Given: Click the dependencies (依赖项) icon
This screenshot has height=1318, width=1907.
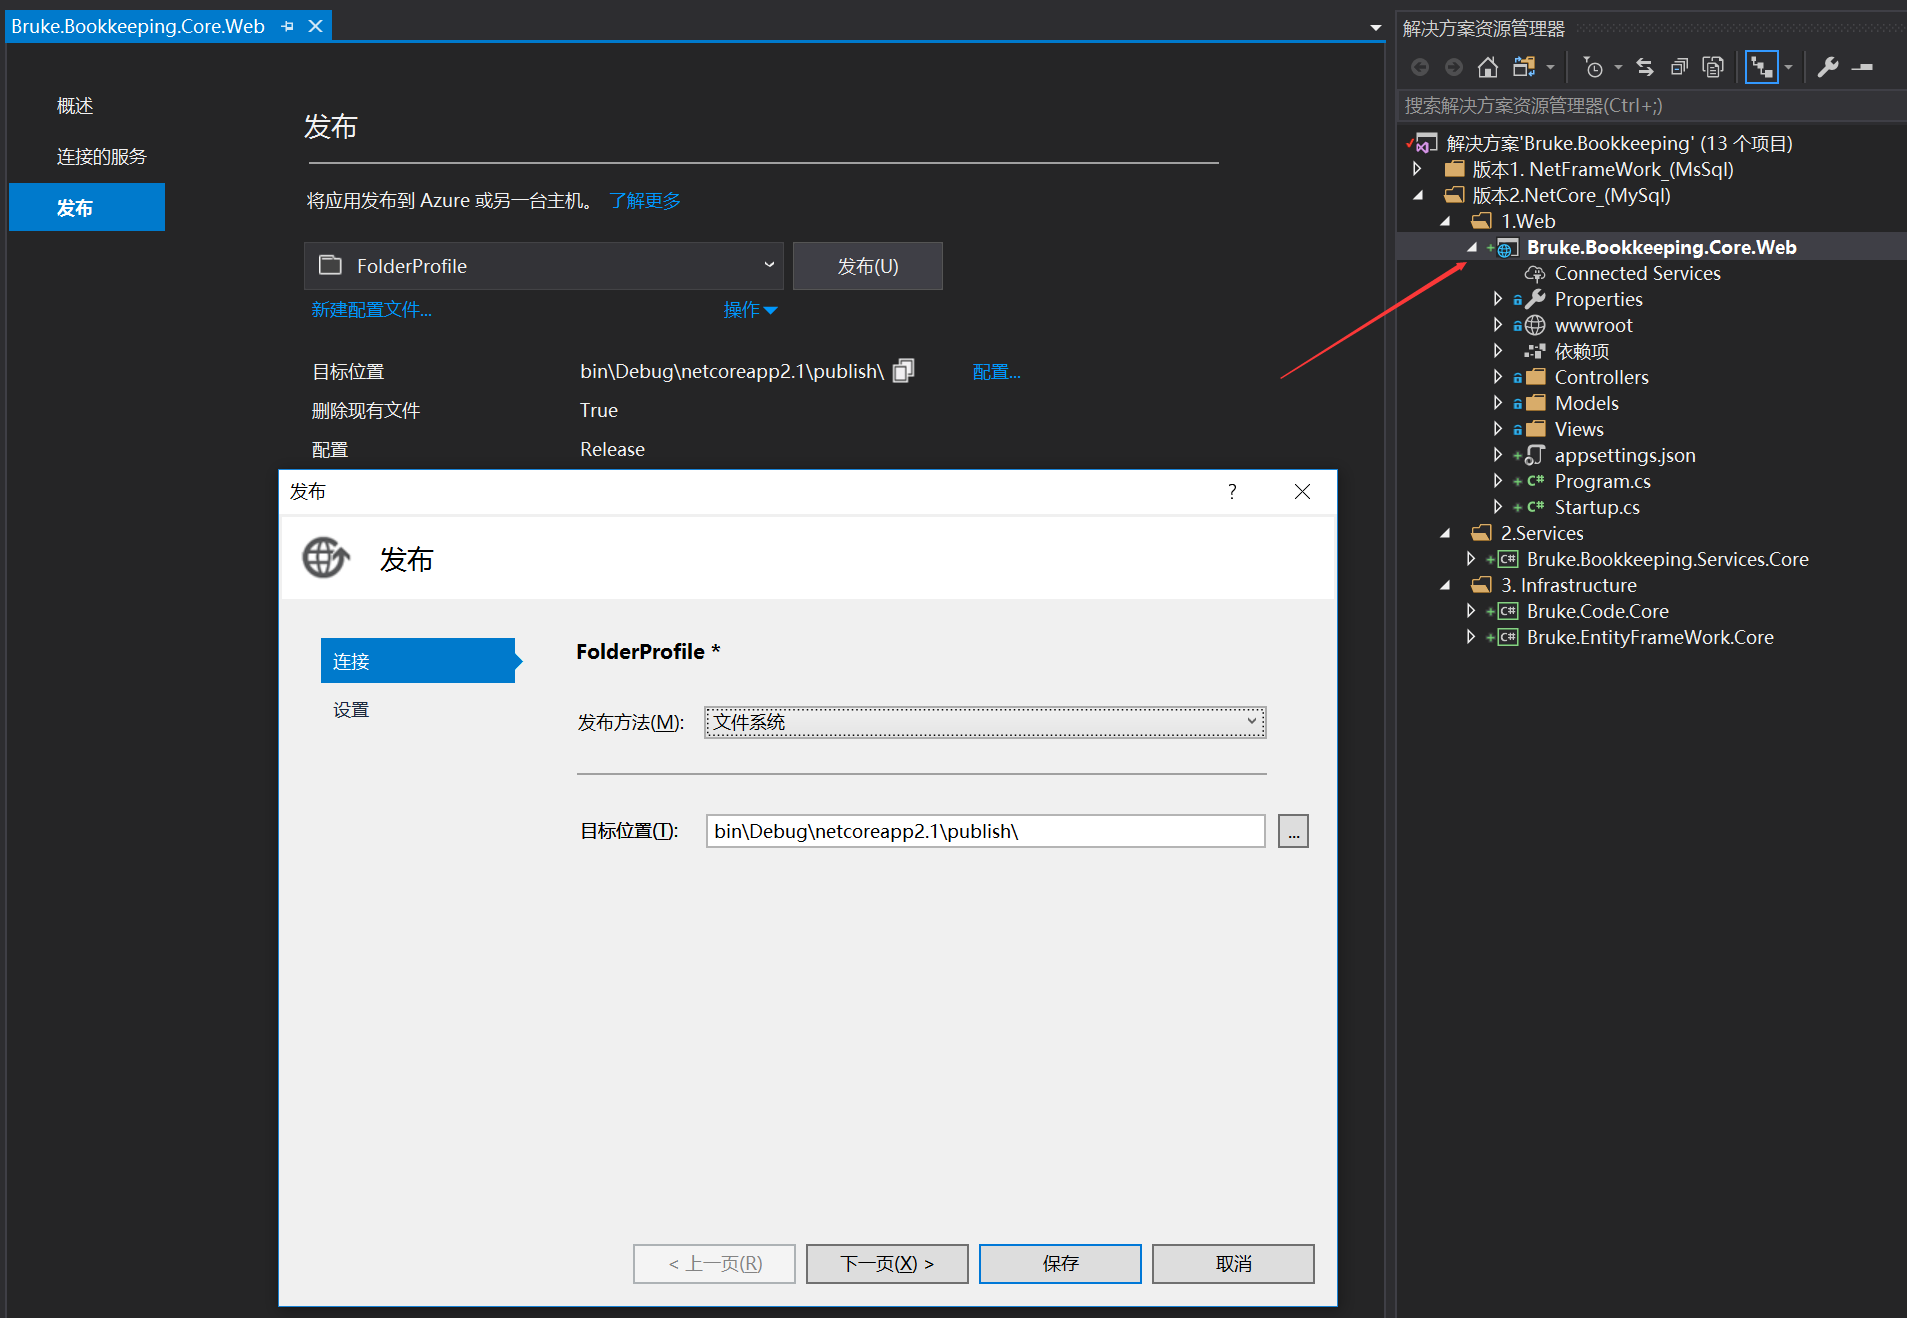Looking at the screenshot, I should click(1535, 351).
